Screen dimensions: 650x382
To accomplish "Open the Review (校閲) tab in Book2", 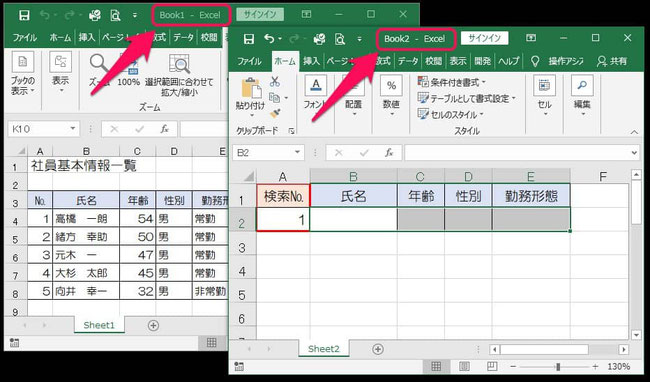I will 433,61.
